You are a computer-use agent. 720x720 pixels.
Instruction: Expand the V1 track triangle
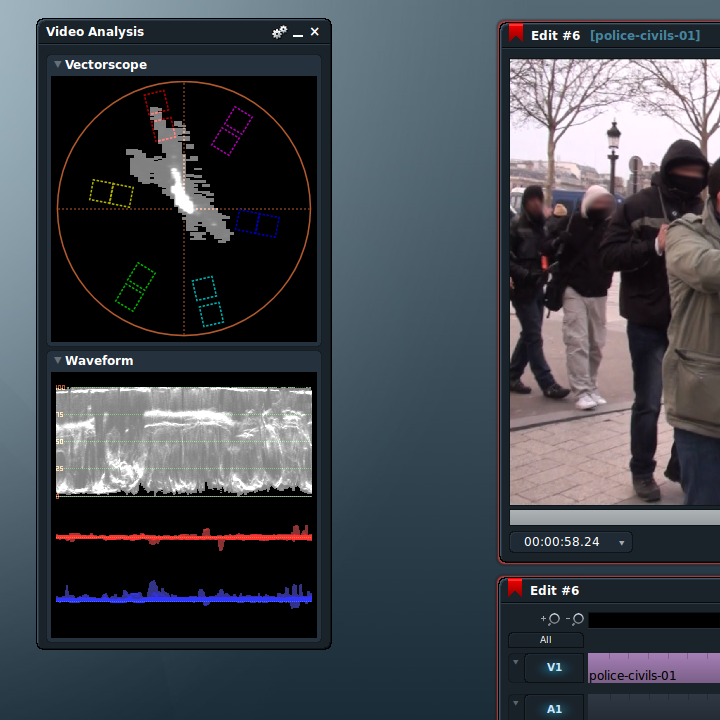tap(516, 662)
